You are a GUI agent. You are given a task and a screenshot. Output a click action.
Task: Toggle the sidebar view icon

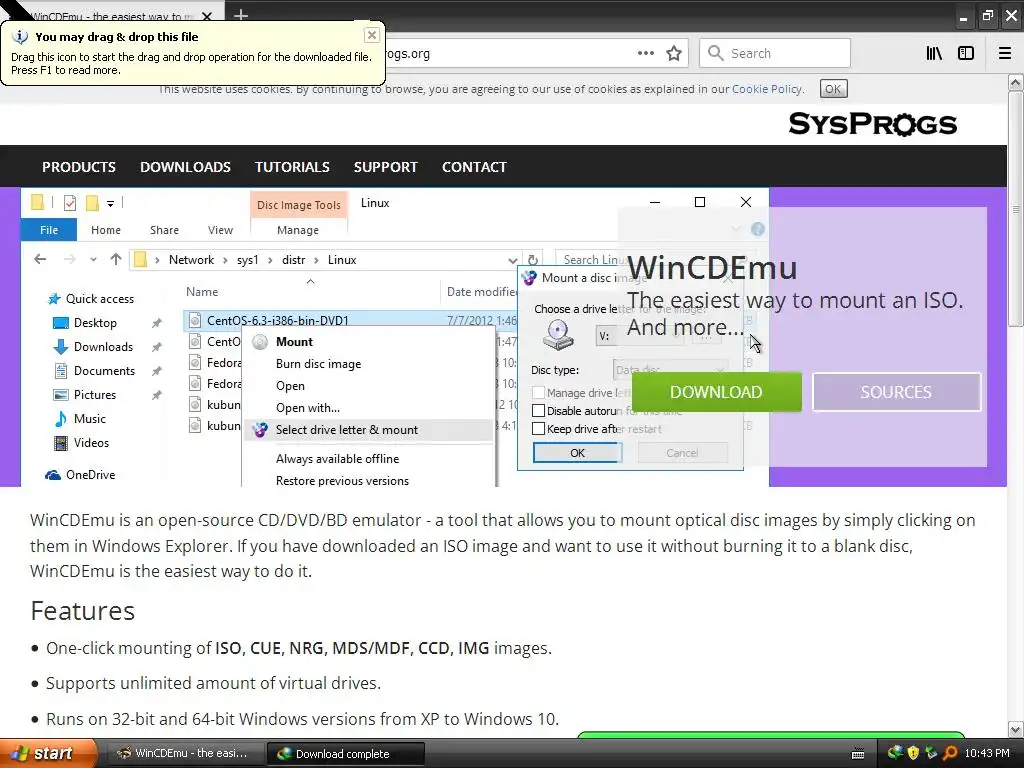[x=966, y=54]
